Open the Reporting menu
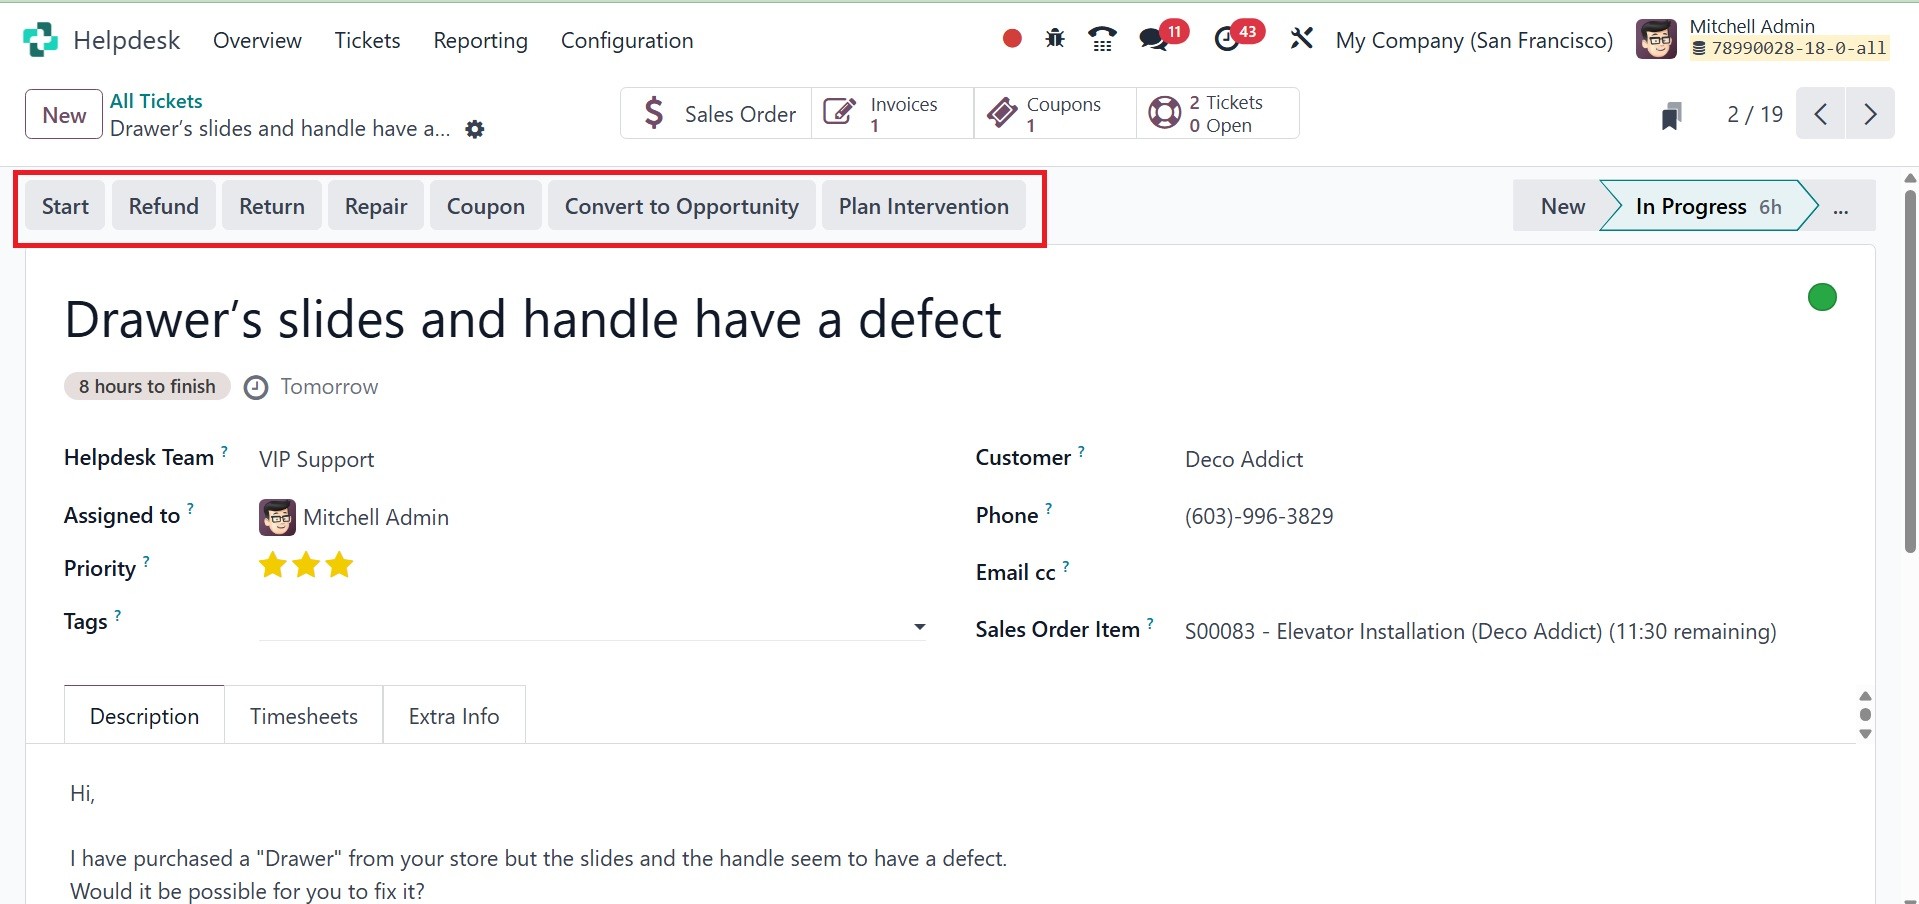1919x904 pixels. point(480,40)
